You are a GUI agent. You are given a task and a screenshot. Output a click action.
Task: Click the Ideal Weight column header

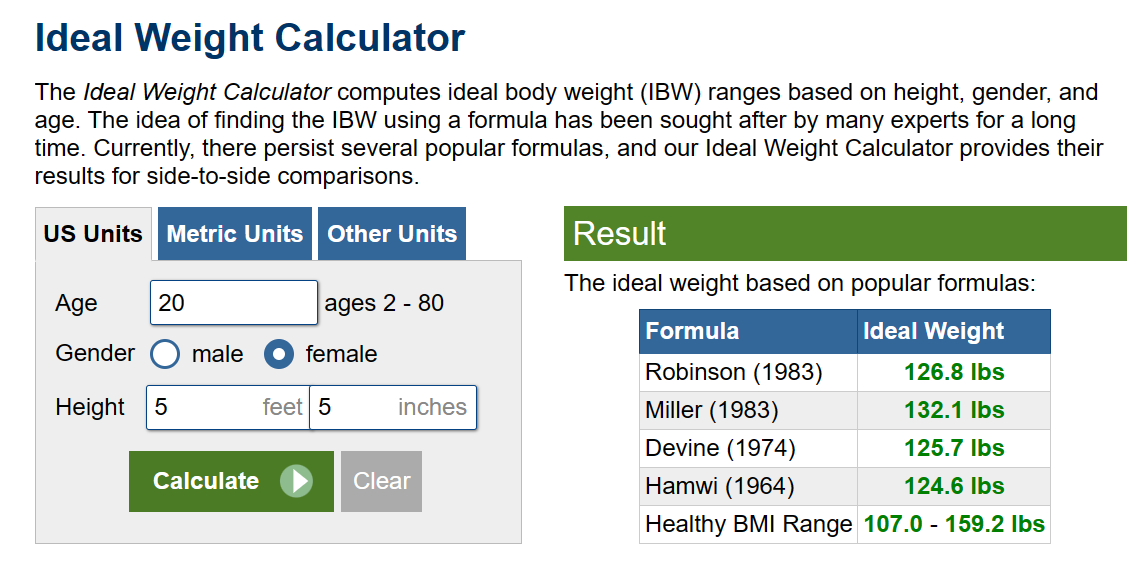point(933,332)
